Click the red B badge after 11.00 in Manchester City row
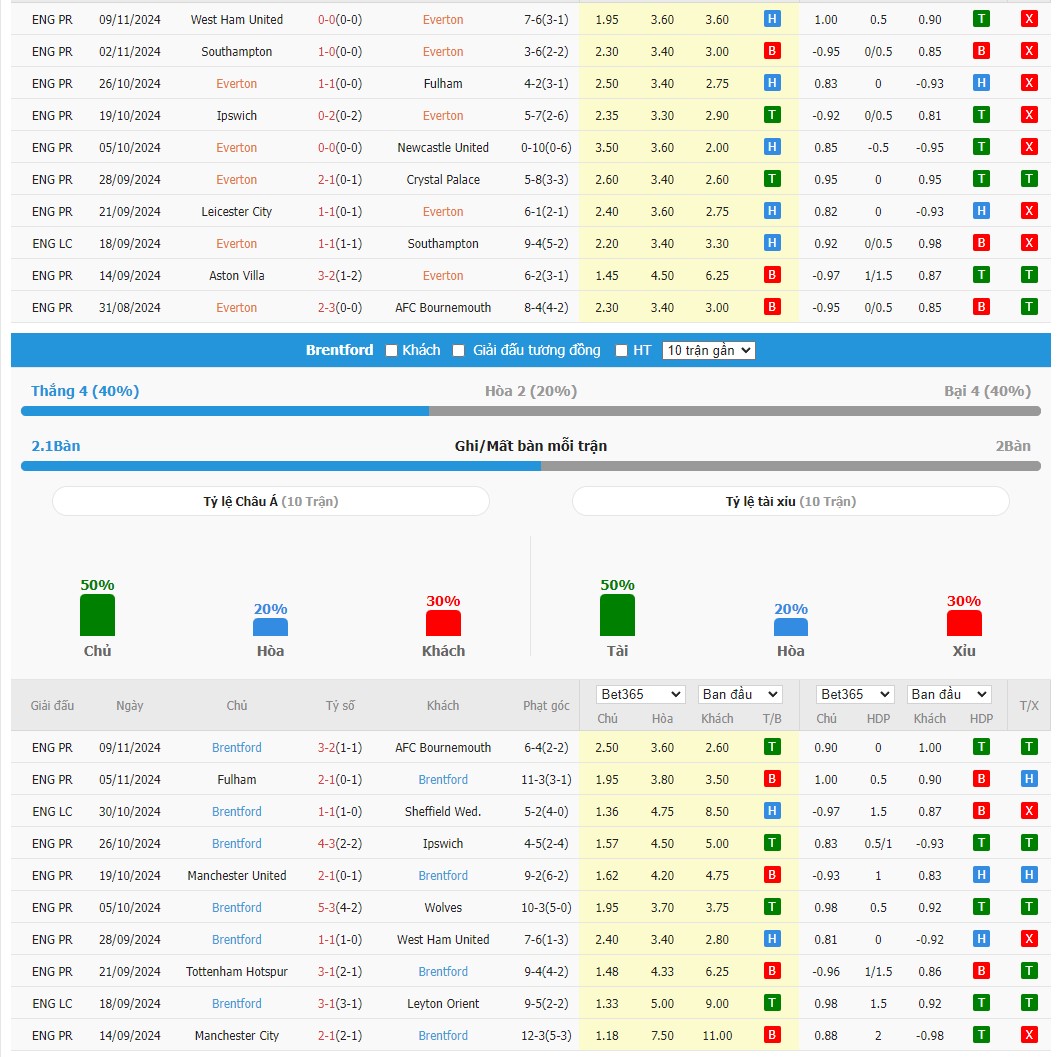This screenshot has width=1059, height=1057. pyautogui.click(x=772, y=1035)
